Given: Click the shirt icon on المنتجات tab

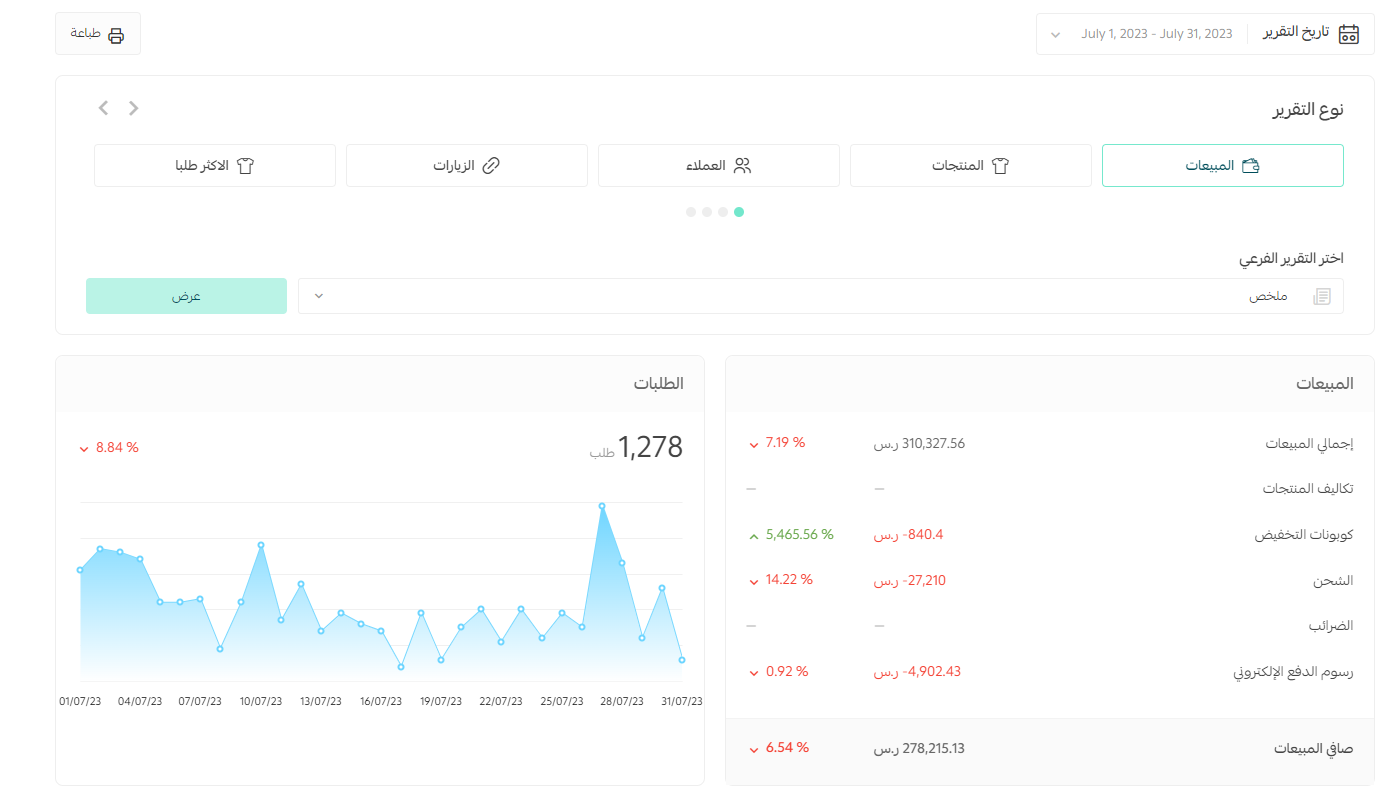Looking at the screenshot, I should tap(1000, 166).
